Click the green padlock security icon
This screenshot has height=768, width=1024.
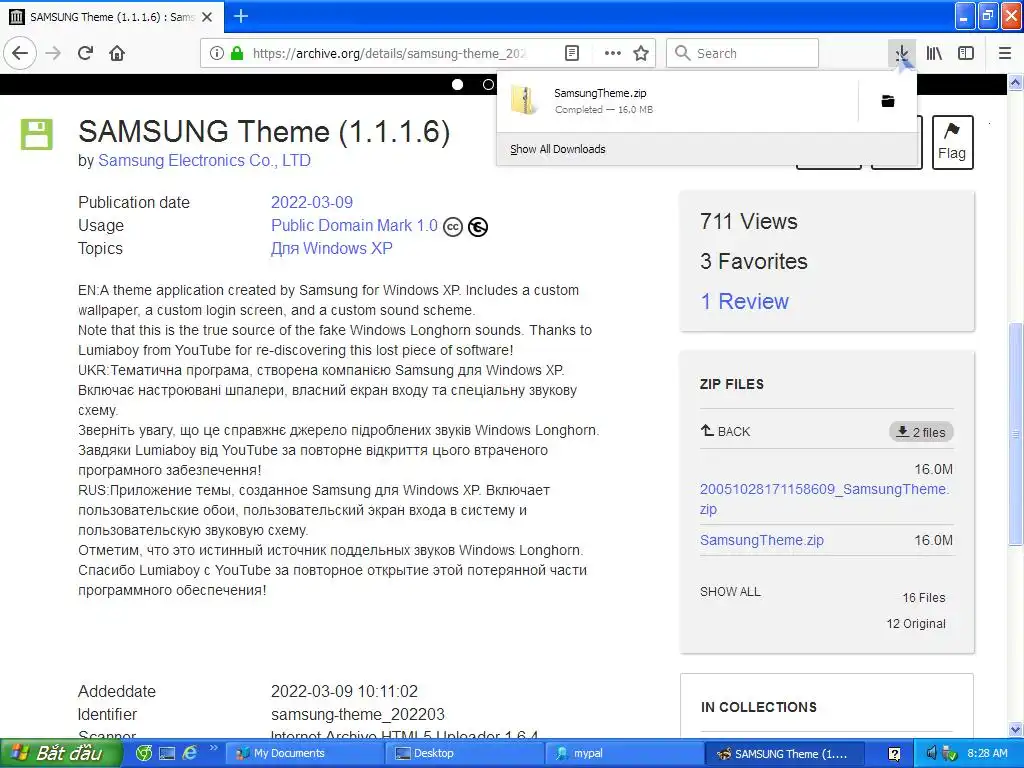pos(236,53)
